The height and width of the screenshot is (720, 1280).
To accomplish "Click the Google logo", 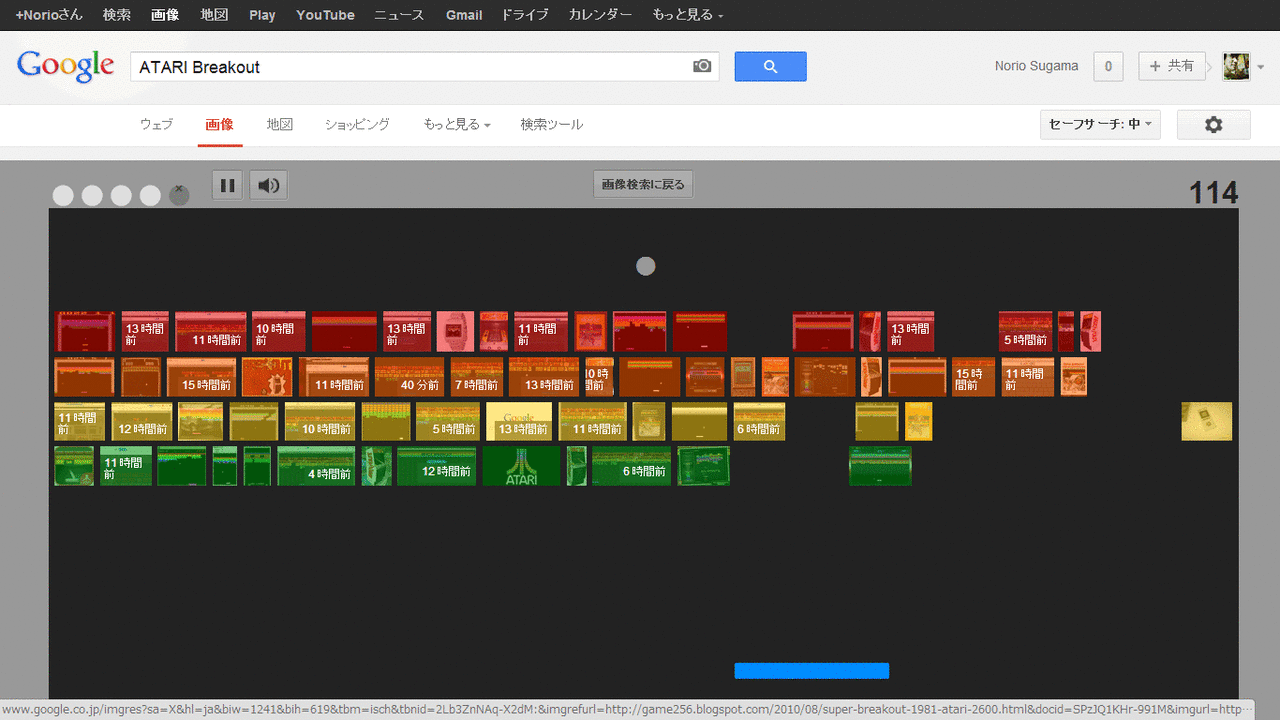I will click(x=66, y=66).
